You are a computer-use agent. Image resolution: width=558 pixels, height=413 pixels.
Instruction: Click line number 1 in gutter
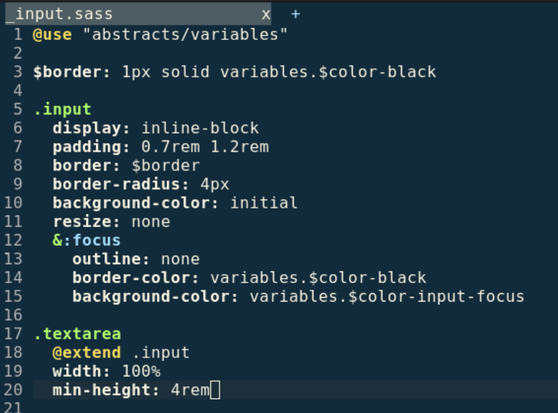point(17,35)
